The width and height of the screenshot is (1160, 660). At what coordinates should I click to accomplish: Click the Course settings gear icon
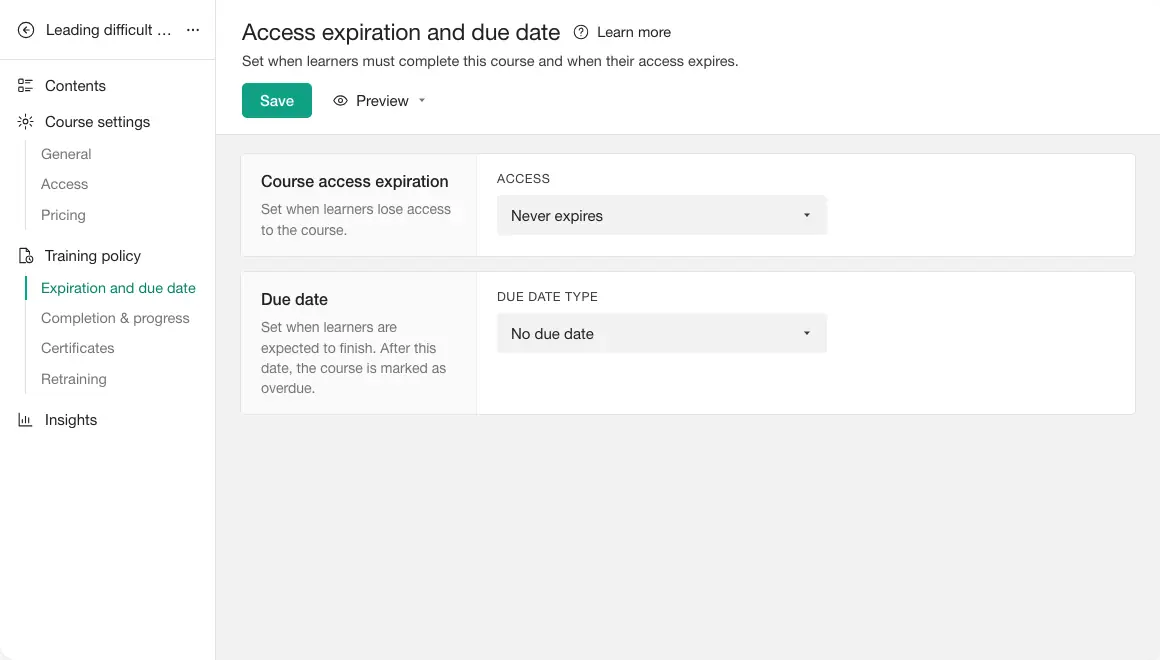tap(25, 122)
